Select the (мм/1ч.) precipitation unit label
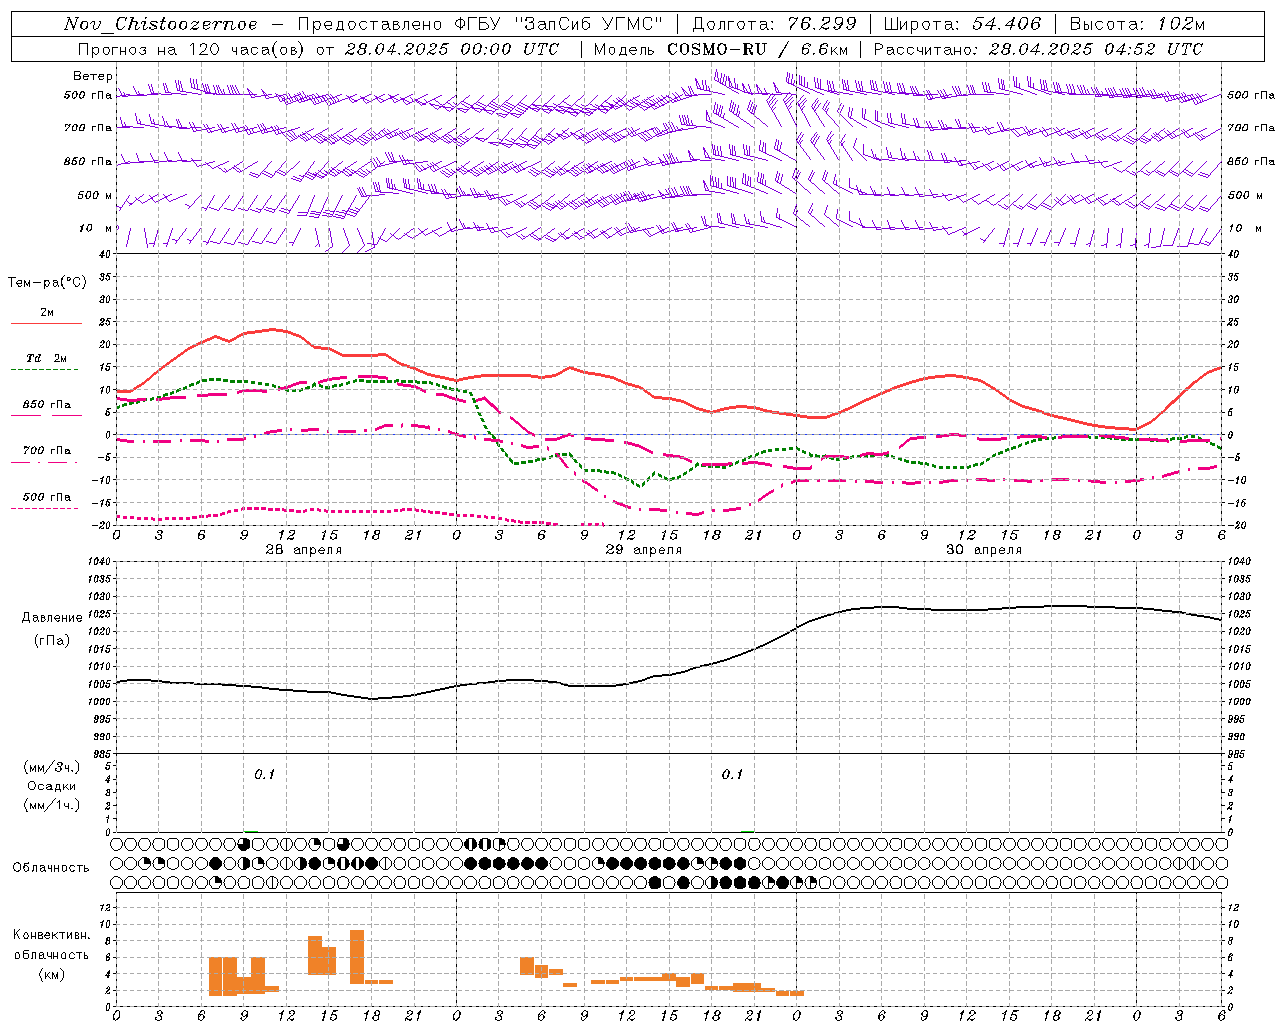Image resolution: width=1280 pixels, height=1024 pixels. (x=52, y=805)
